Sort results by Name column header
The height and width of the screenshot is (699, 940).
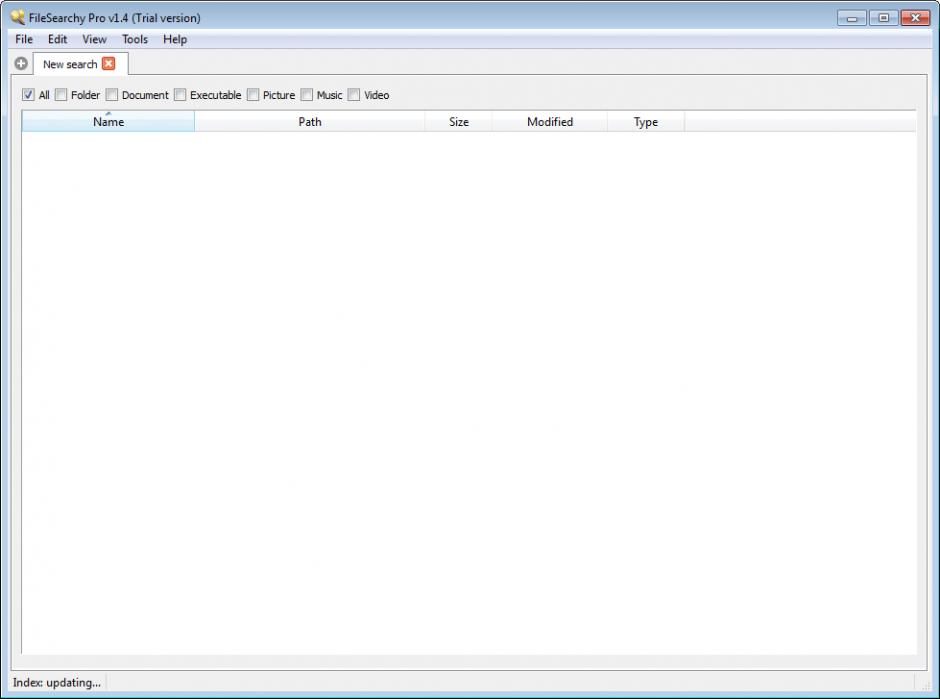pyautogui.click(x=109, y=122)
